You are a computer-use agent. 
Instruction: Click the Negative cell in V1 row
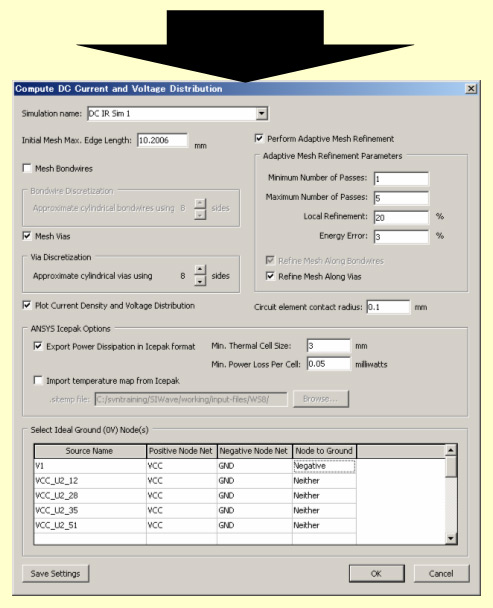click(x=324, y=466)
